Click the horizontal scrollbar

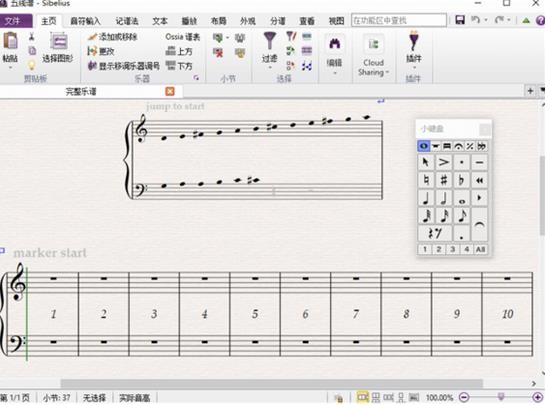pos(271,383)
